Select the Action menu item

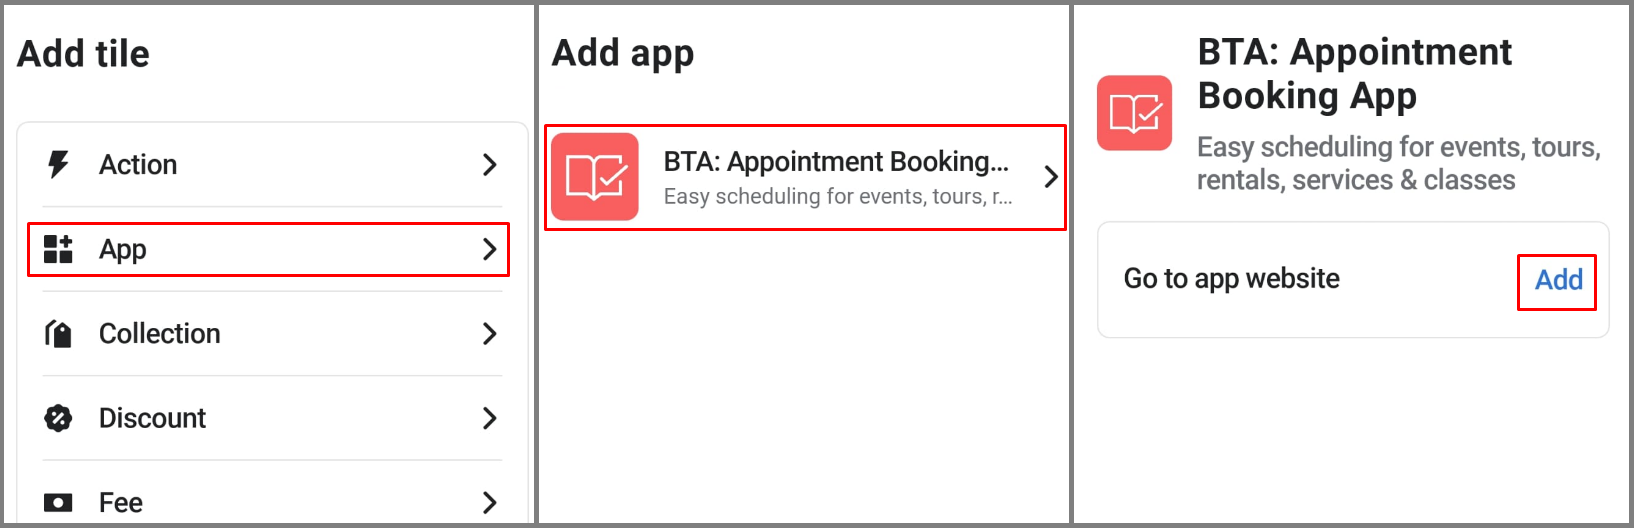(x=272, y=164)
